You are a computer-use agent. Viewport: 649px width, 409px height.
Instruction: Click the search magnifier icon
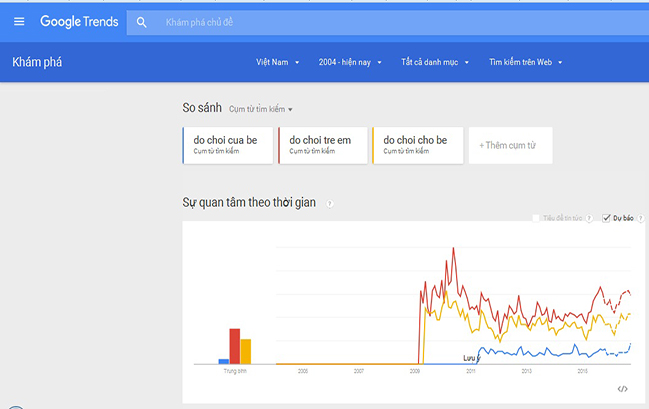tap(142, 22)
